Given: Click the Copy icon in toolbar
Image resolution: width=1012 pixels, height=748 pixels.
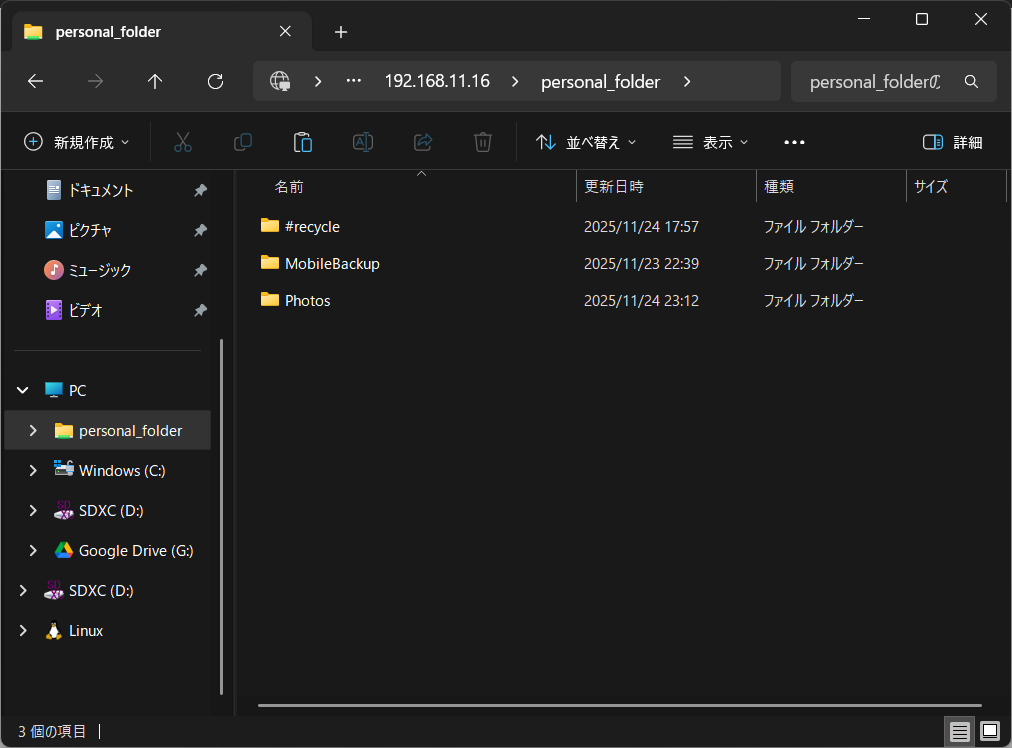Looking at the screenshot, I should coord(242,142).
